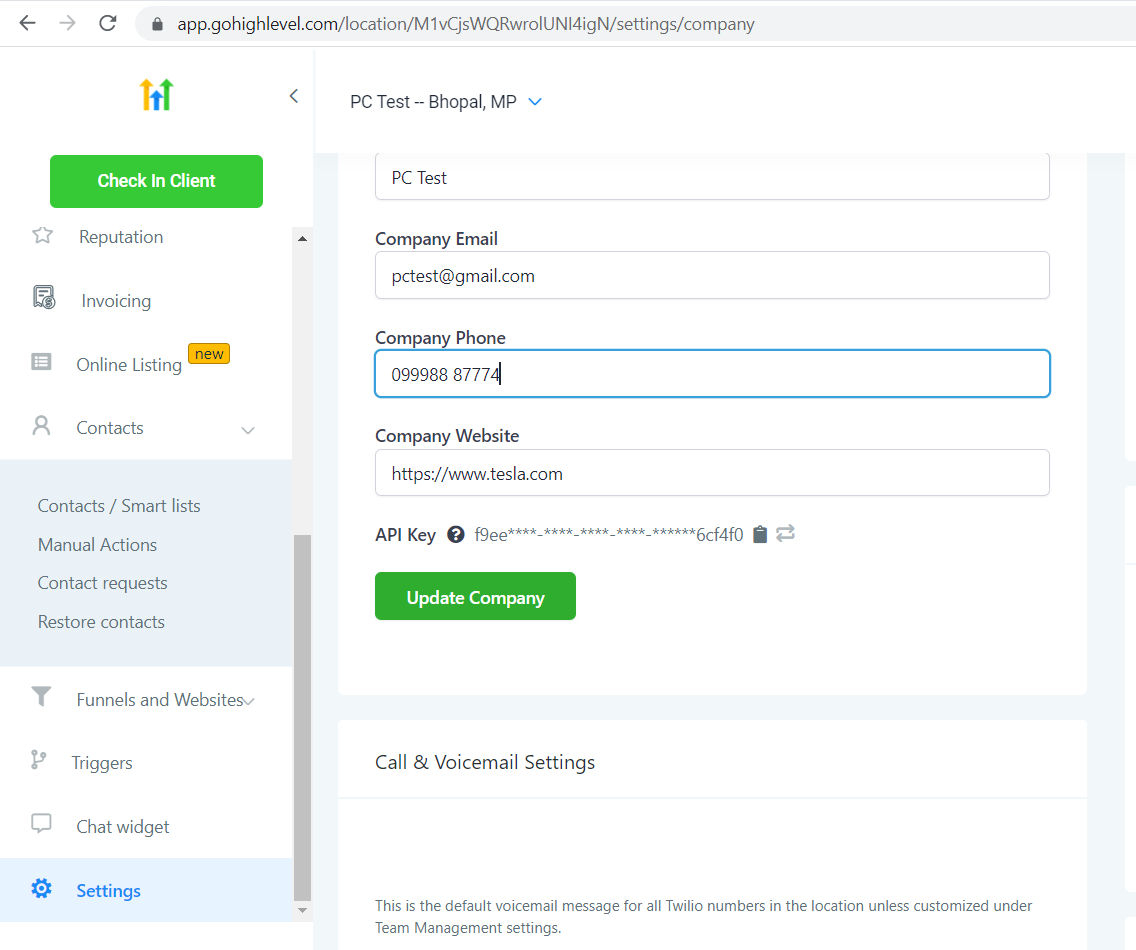Expand the Contacts submenu chevron

click(x=248, y=430)
